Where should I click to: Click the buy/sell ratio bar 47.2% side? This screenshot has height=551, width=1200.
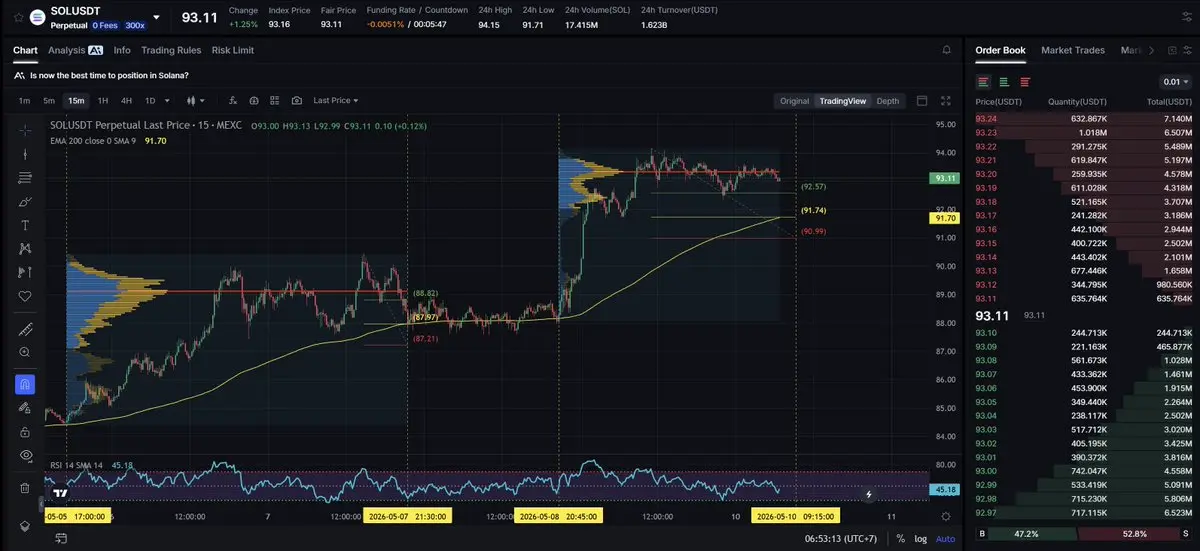[x=1026, y=535]
